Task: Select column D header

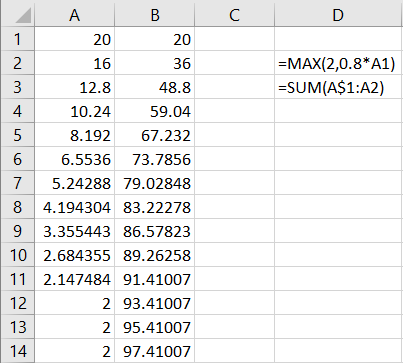Action: 339,15
